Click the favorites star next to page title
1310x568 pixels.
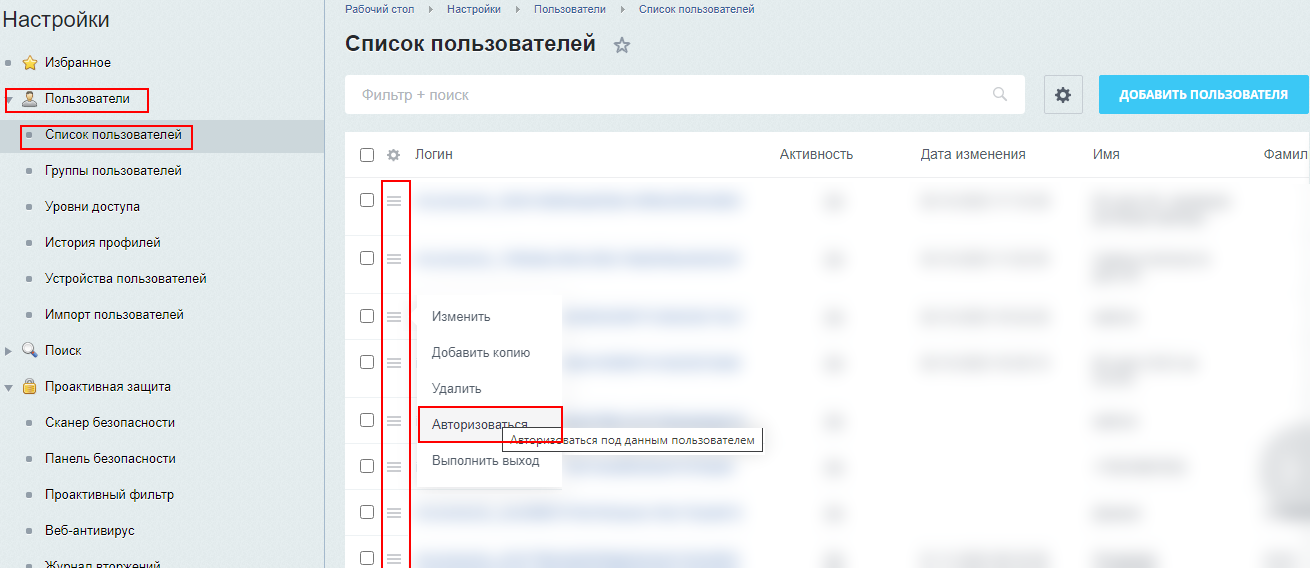point(622,45)
